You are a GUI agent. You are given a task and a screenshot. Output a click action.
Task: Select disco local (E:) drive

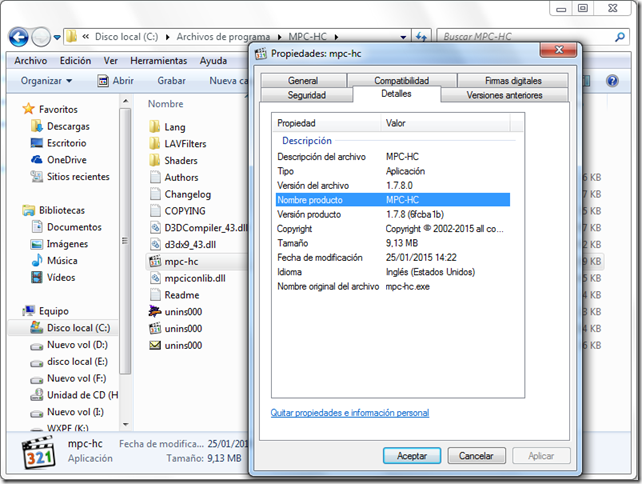[x=69, y=361]
